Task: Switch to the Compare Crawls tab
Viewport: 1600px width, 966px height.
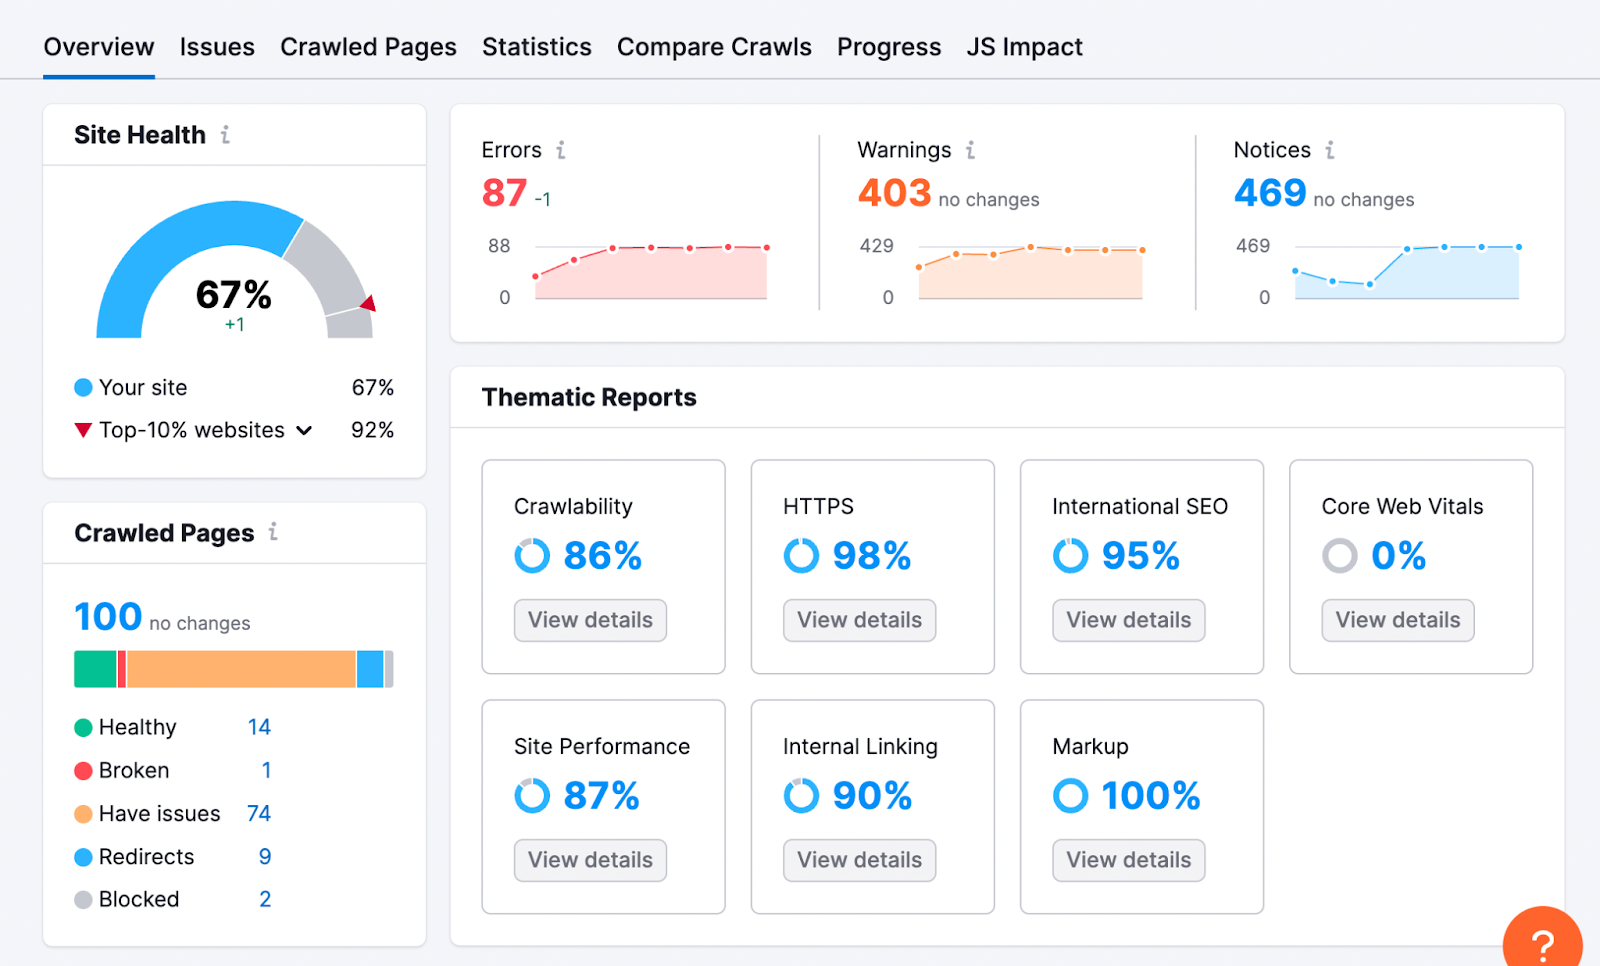Action: click(714, 46)
